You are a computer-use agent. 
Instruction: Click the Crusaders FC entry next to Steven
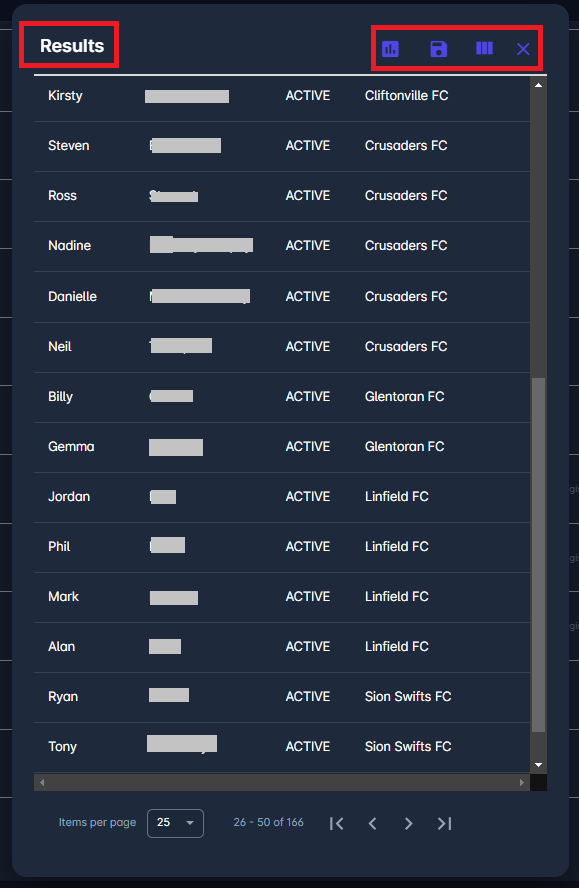(405, 145)
